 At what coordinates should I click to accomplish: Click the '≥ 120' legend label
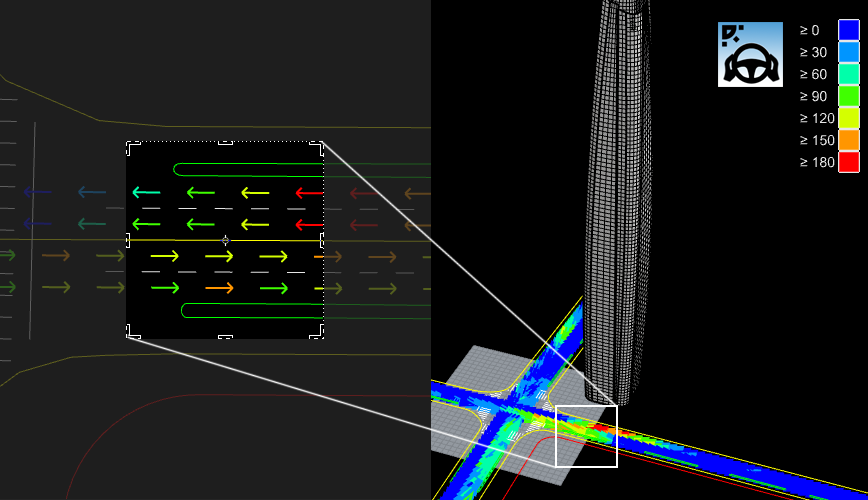coord(817,118)
